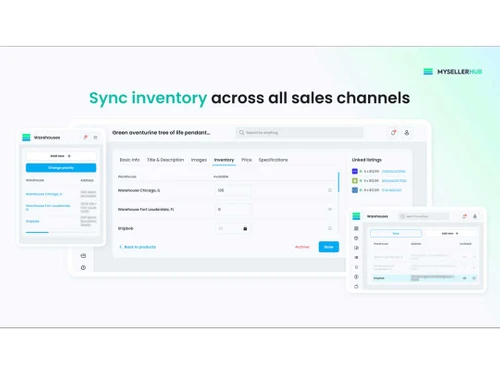Click the search magnifier in product editor

pos(242,133)
